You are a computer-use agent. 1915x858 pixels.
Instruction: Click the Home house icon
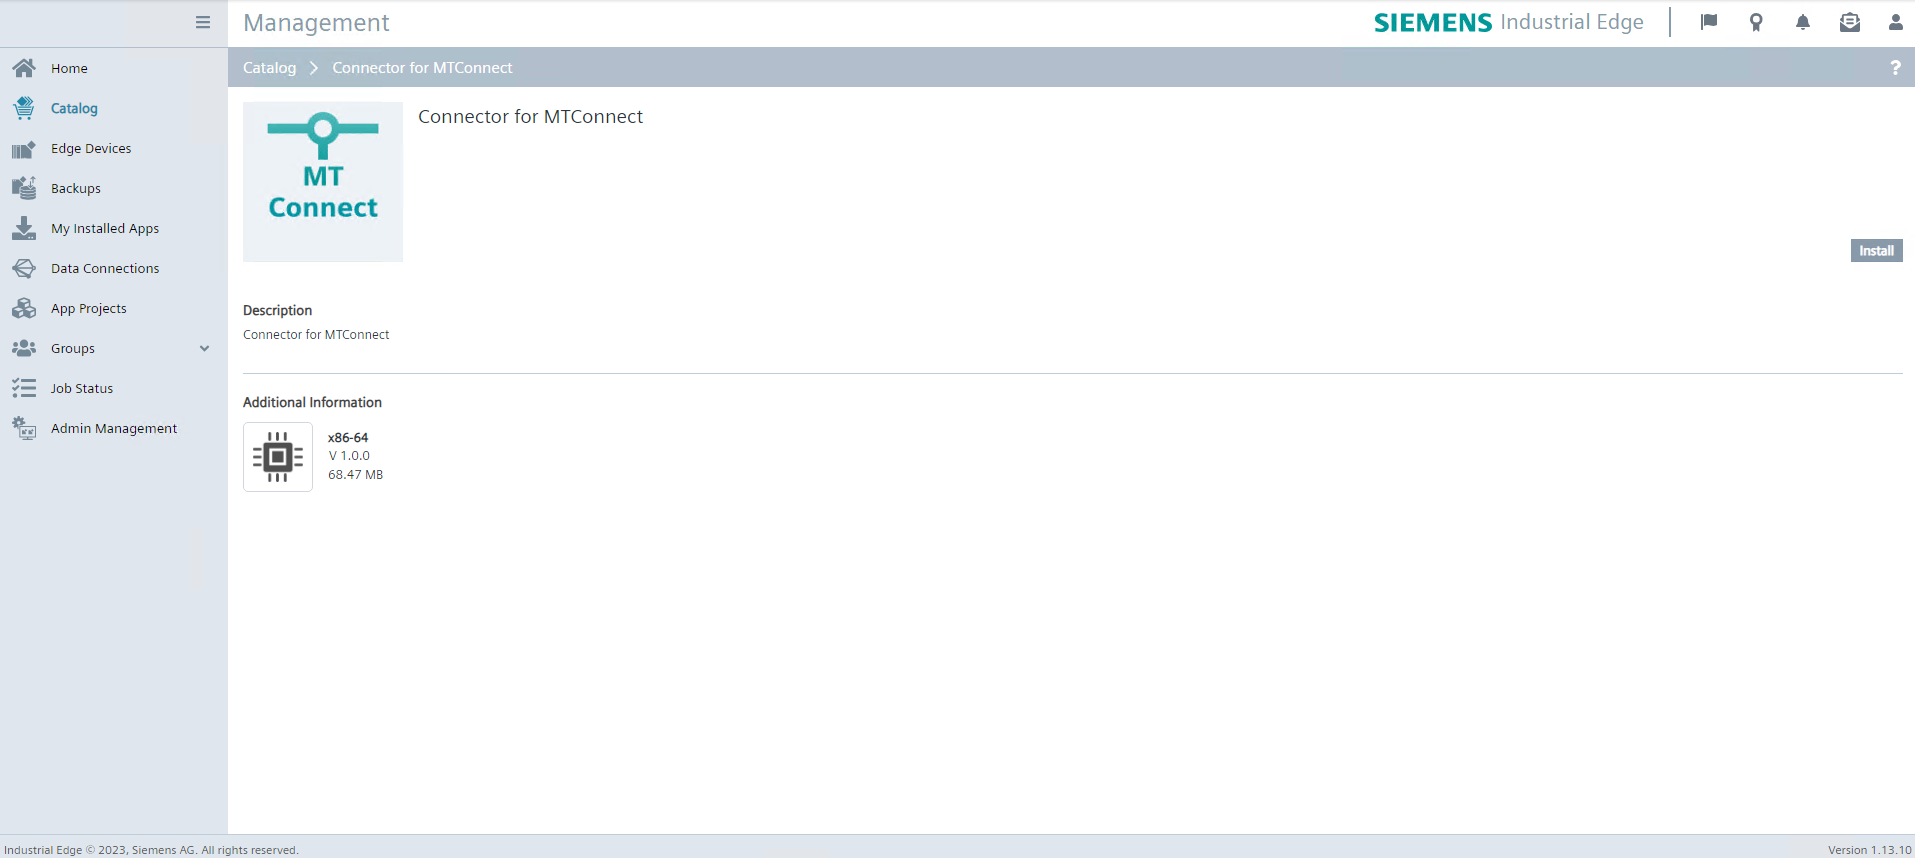(24, 68)
